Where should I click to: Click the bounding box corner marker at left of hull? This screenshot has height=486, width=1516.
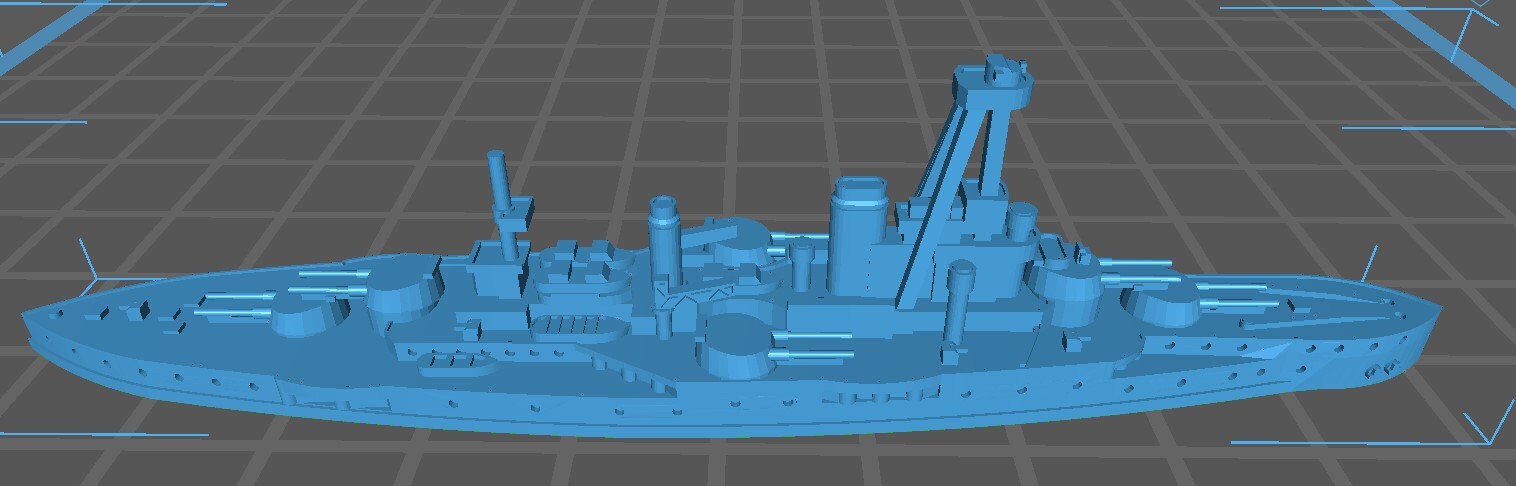pos(88,265)
